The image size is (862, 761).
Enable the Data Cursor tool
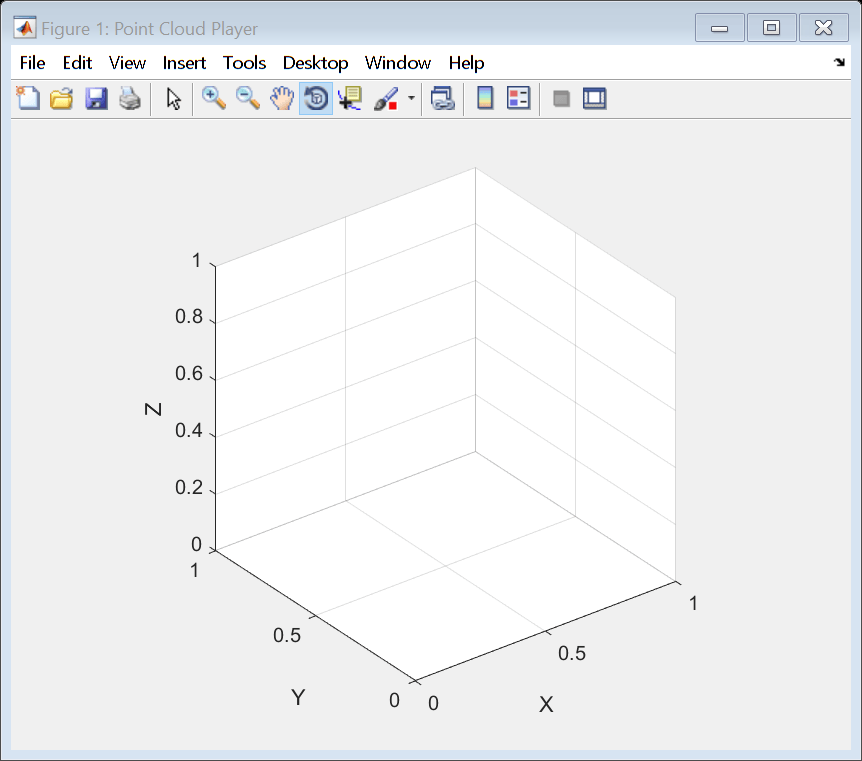350,99
